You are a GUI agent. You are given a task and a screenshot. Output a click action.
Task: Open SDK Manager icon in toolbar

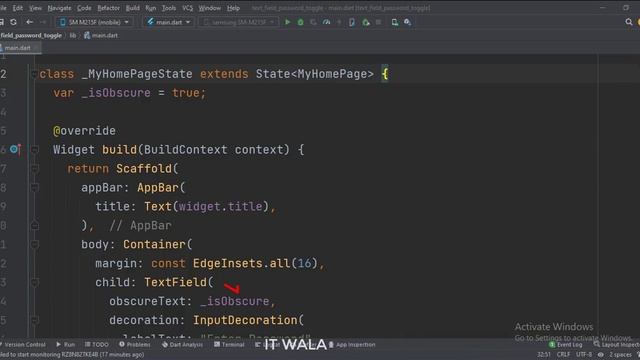click(x=407, y=22)
